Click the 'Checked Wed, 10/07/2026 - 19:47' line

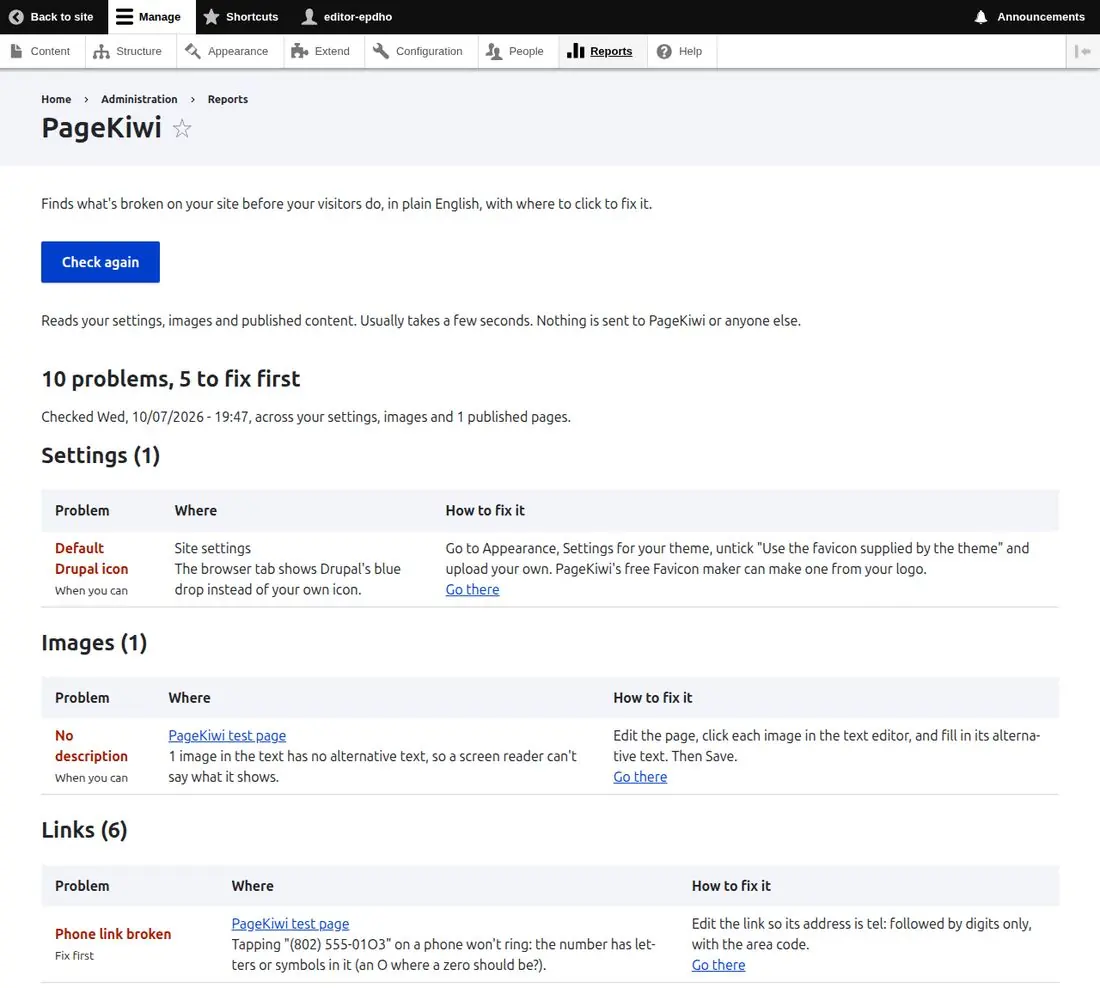(306, 417)
